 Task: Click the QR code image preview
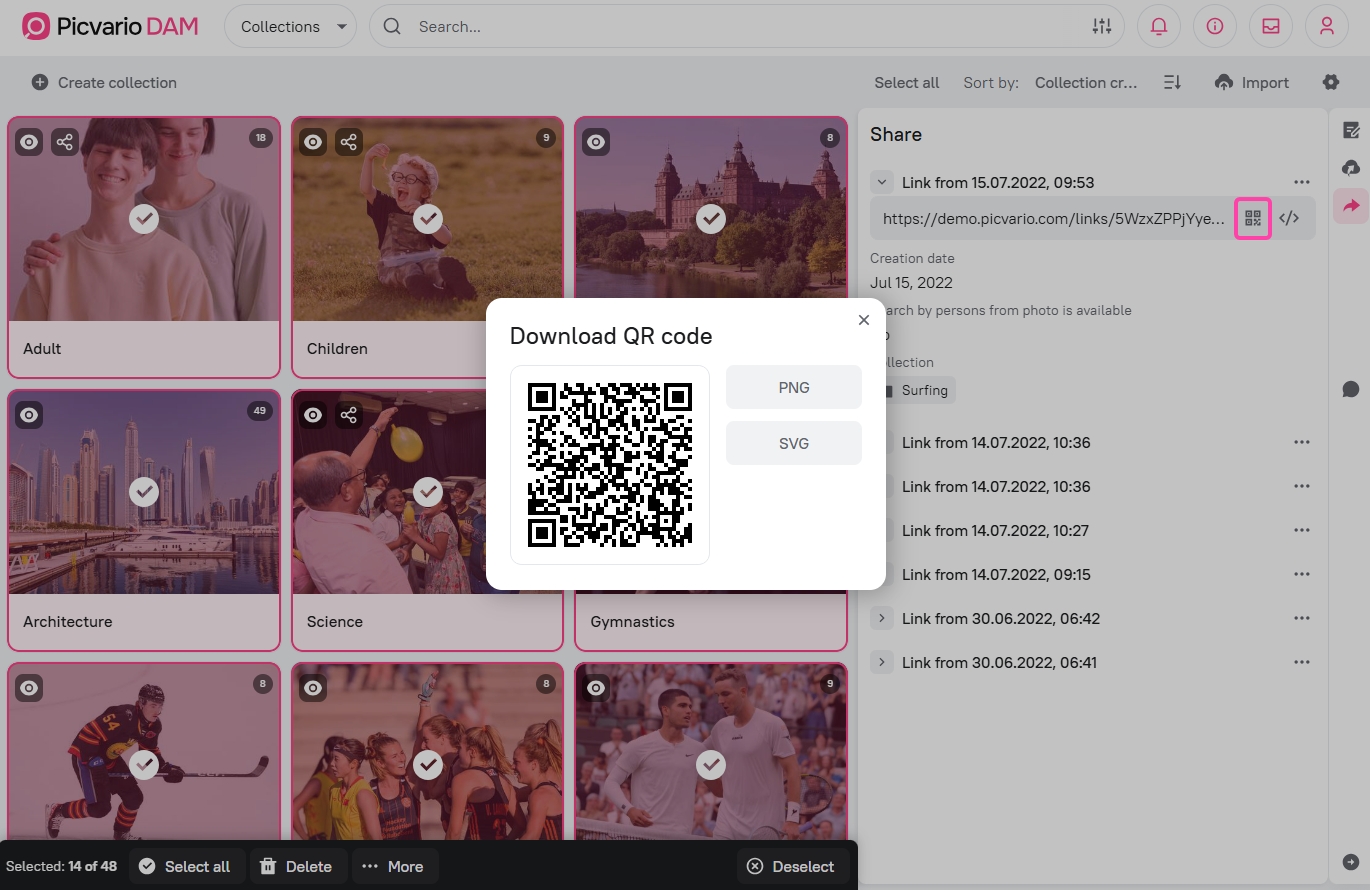(610, 464)
